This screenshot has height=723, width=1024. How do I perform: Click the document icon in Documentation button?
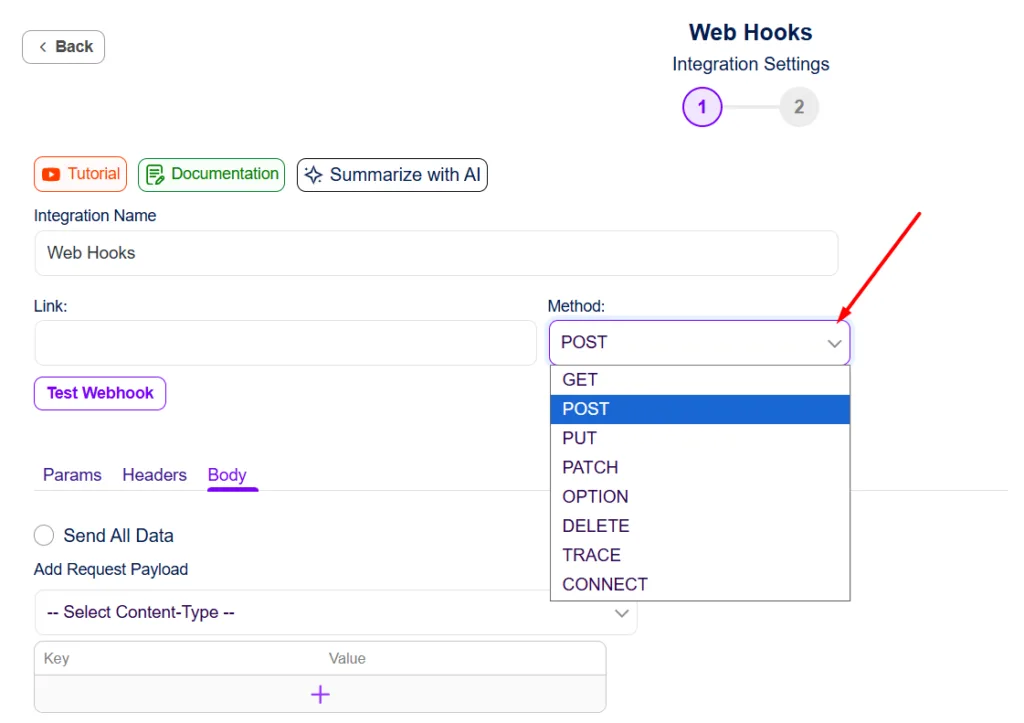click(155, 175)
